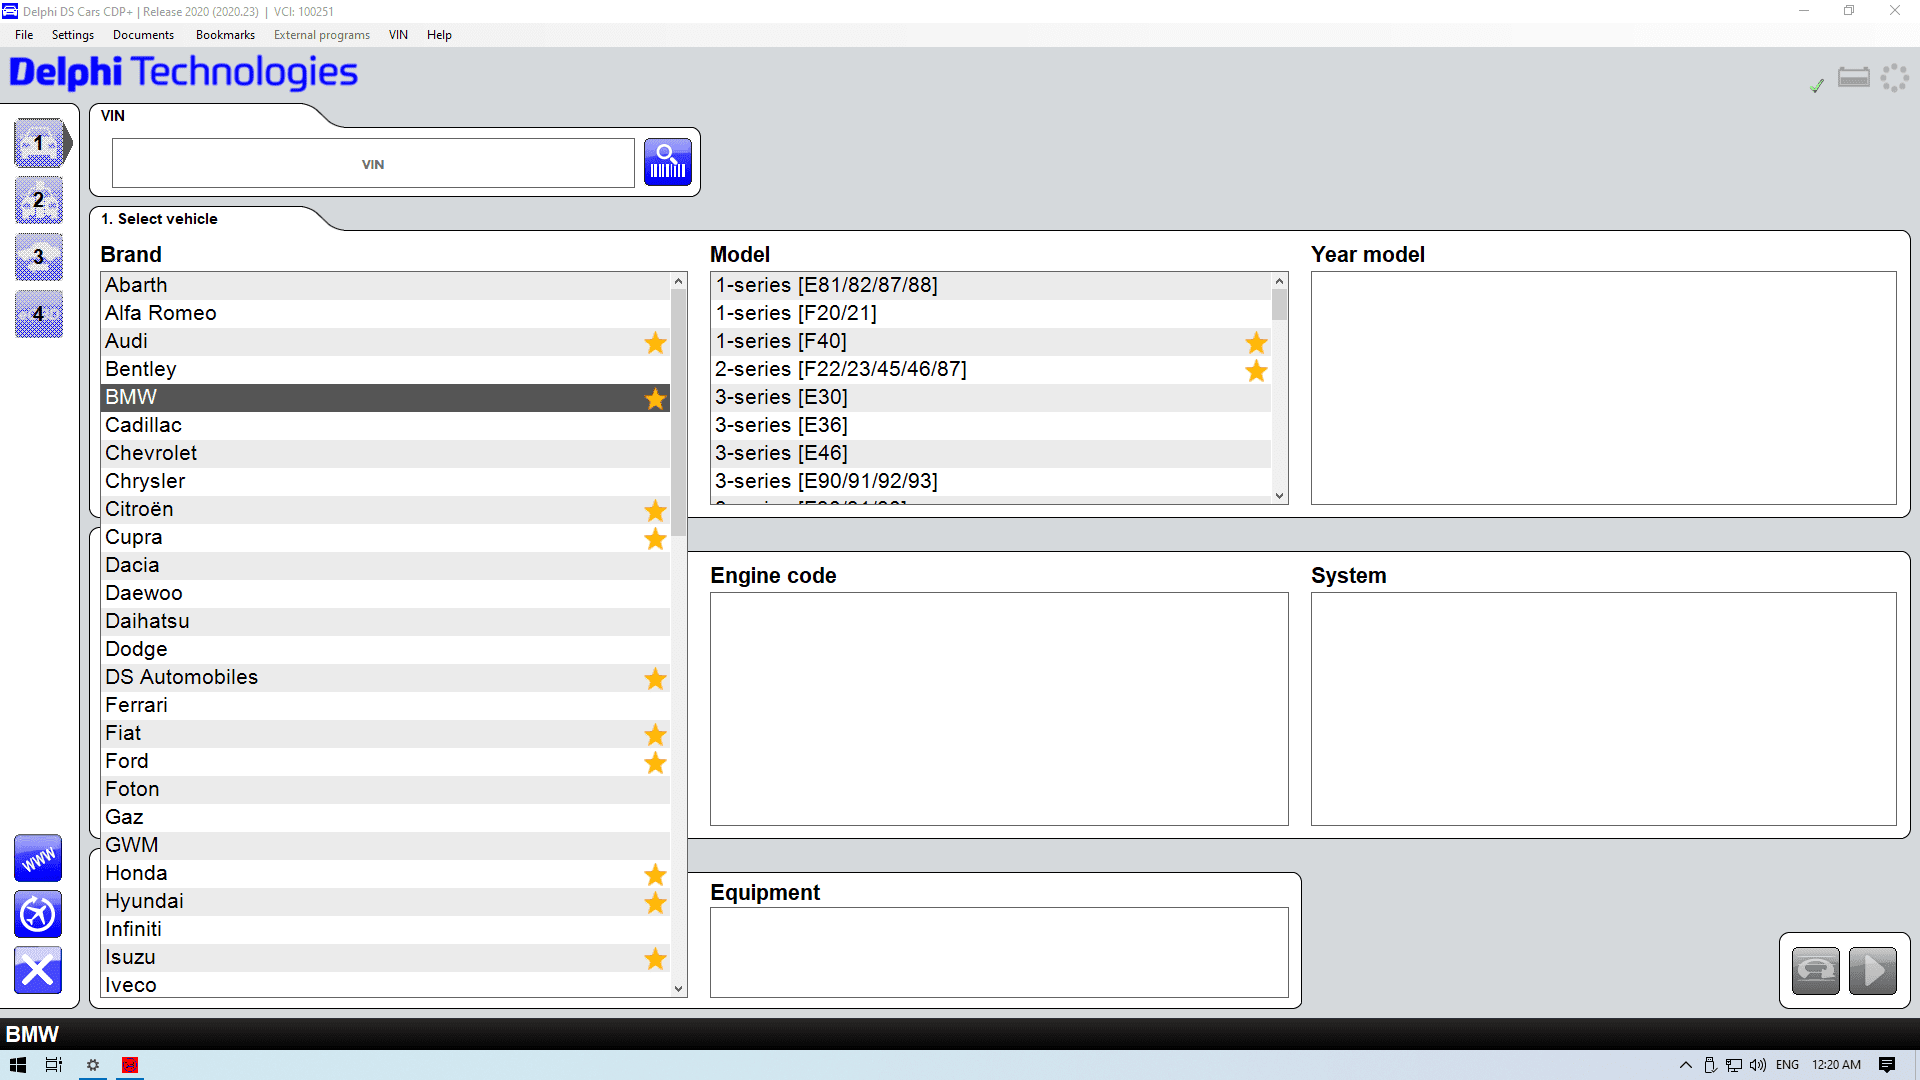Click the VIN barcode search icon
Screen dimensions: 1920x1080
[x=667, y=161]
